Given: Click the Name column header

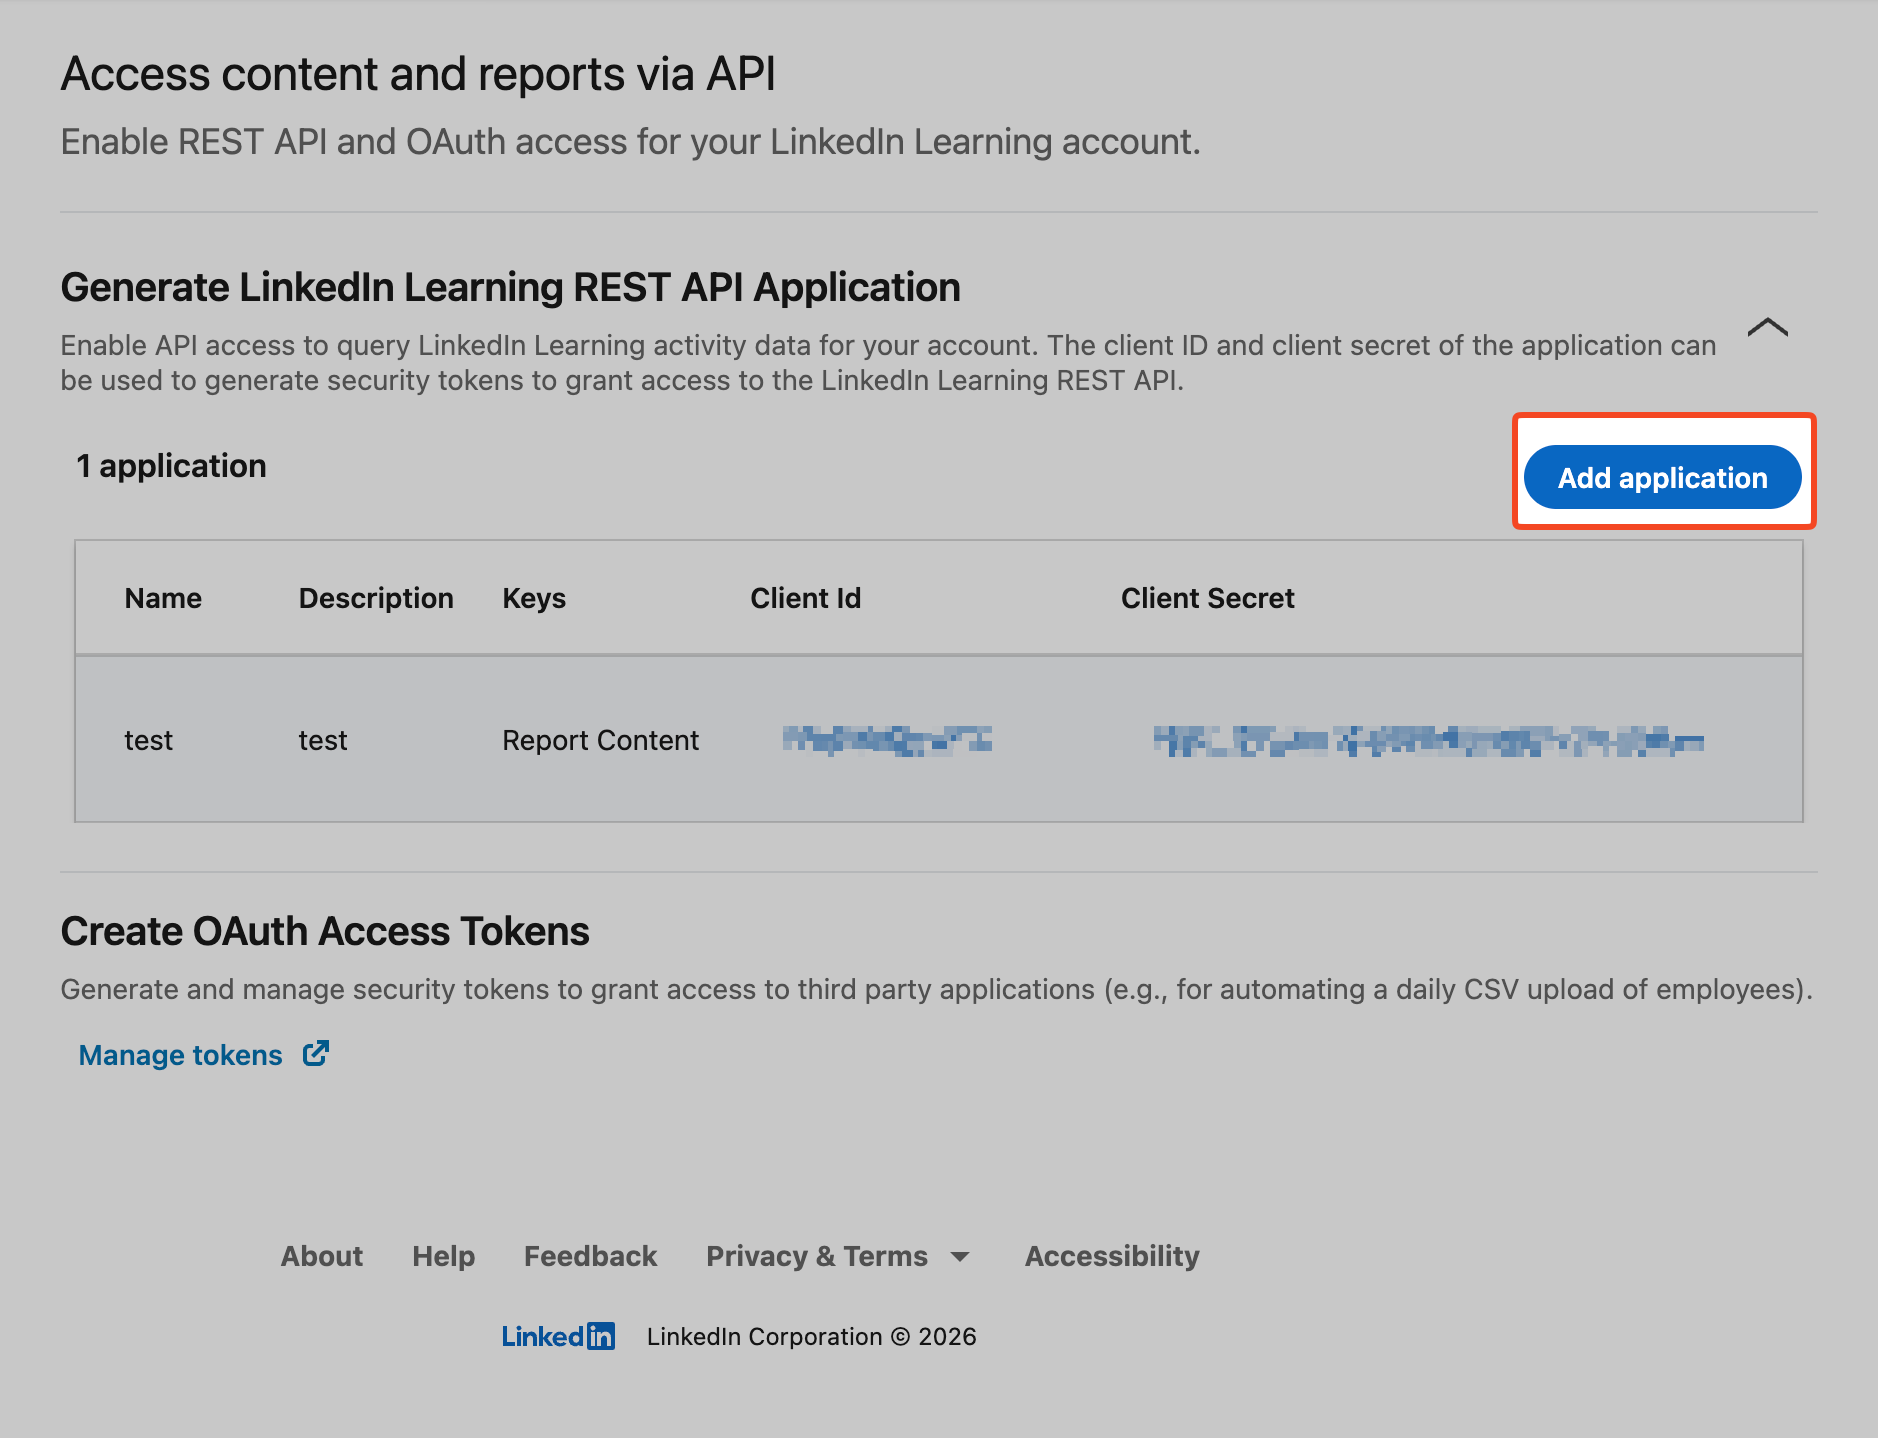Looking at the screenshot, I should click(163, 598).
